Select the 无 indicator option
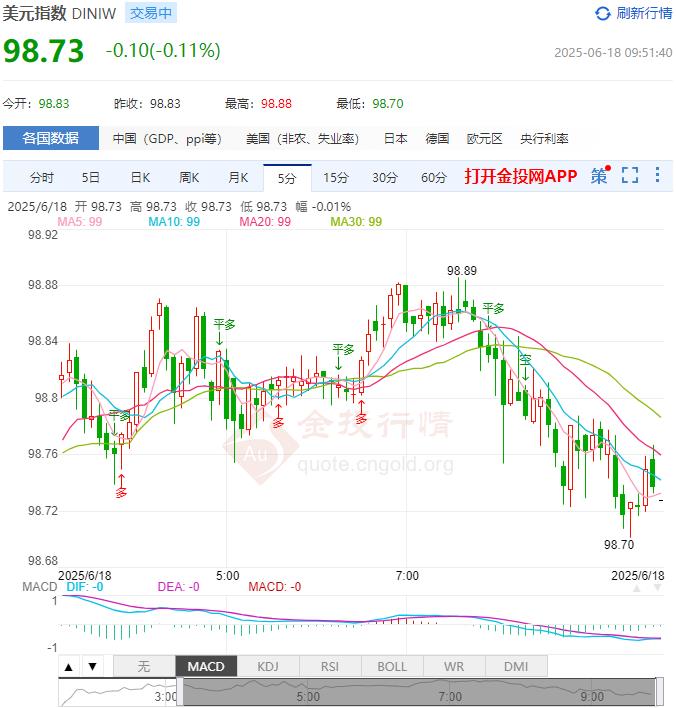Screen dimensions: 676x708 click(x=144, y=666)
